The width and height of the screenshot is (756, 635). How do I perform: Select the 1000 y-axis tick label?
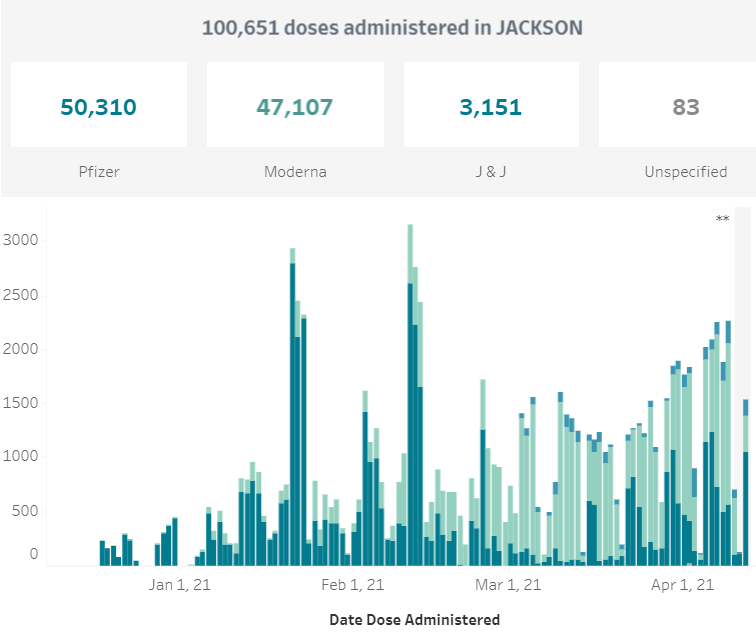pyautogui.click(x=20, y=457)
